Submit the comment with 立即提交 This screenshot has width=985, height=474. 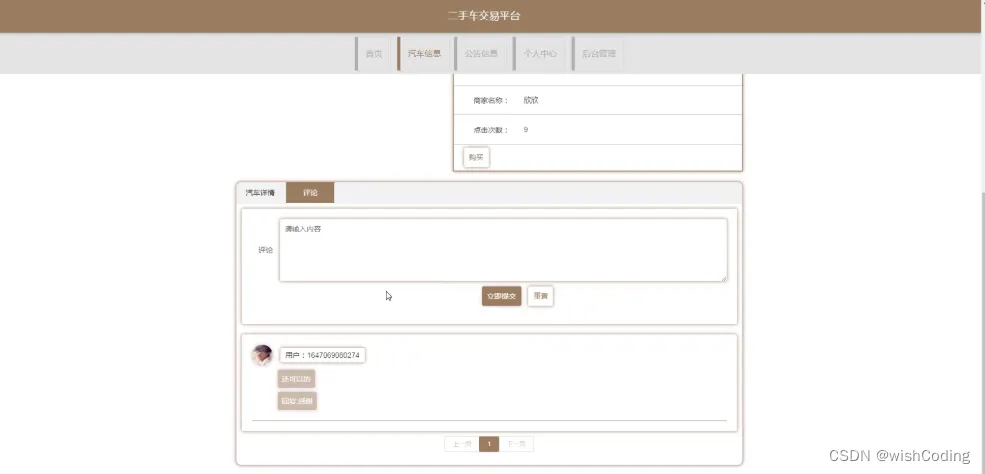[x=501, y=296]
